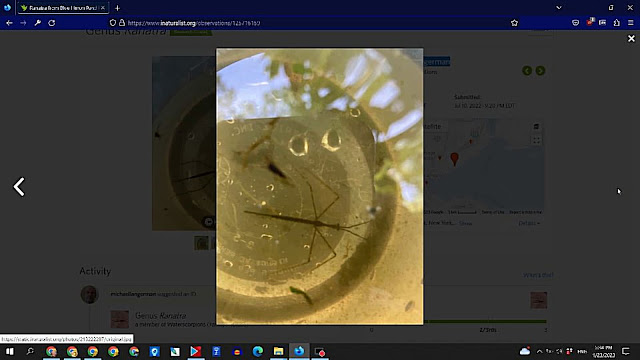Open tracking protection shield in address bar
This screenshot has height=360, width=640.
[x=113, y=23]
